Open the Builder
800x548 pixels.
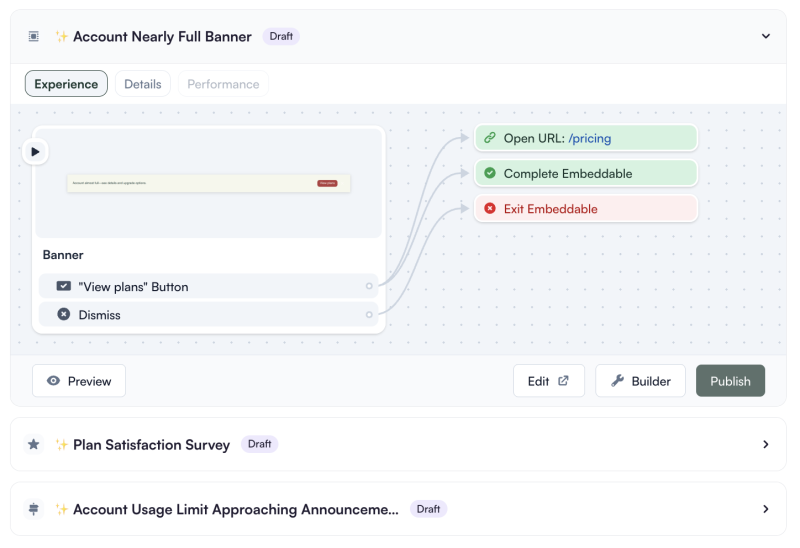640,381
